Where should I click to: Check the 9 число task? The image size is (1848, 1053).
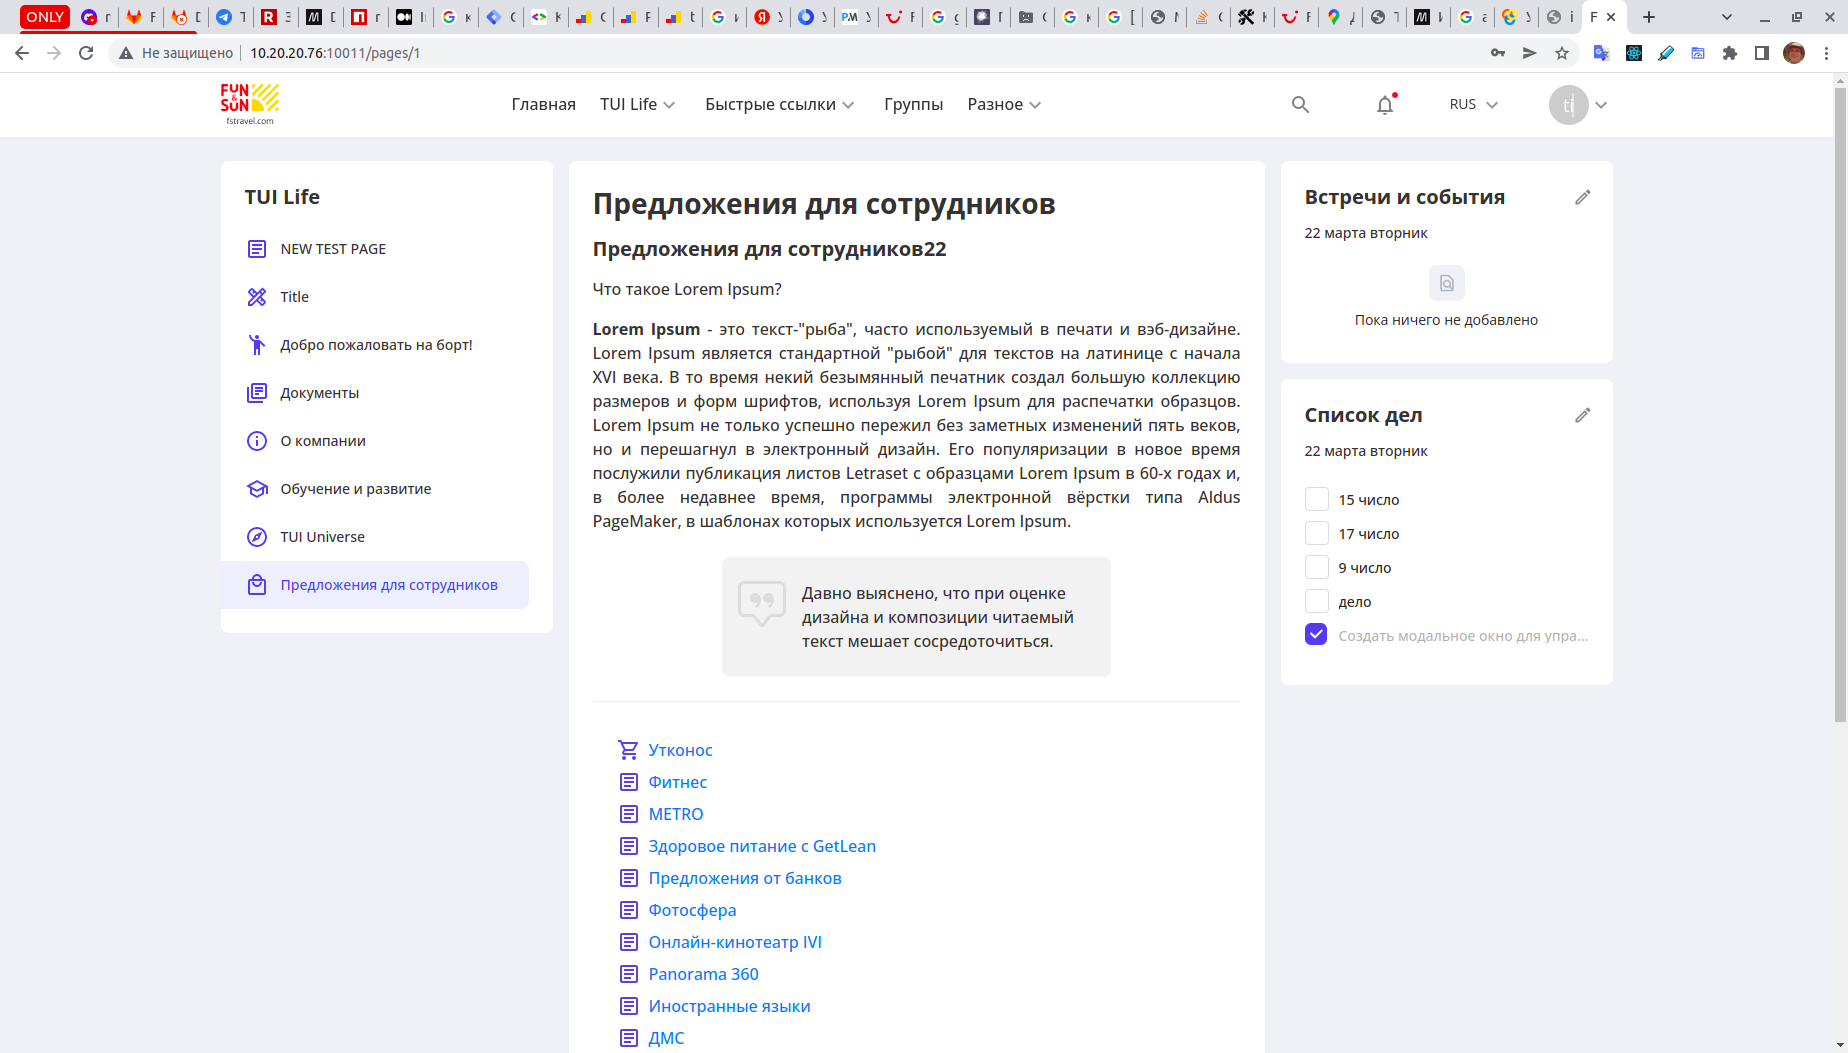point(1317,567)
